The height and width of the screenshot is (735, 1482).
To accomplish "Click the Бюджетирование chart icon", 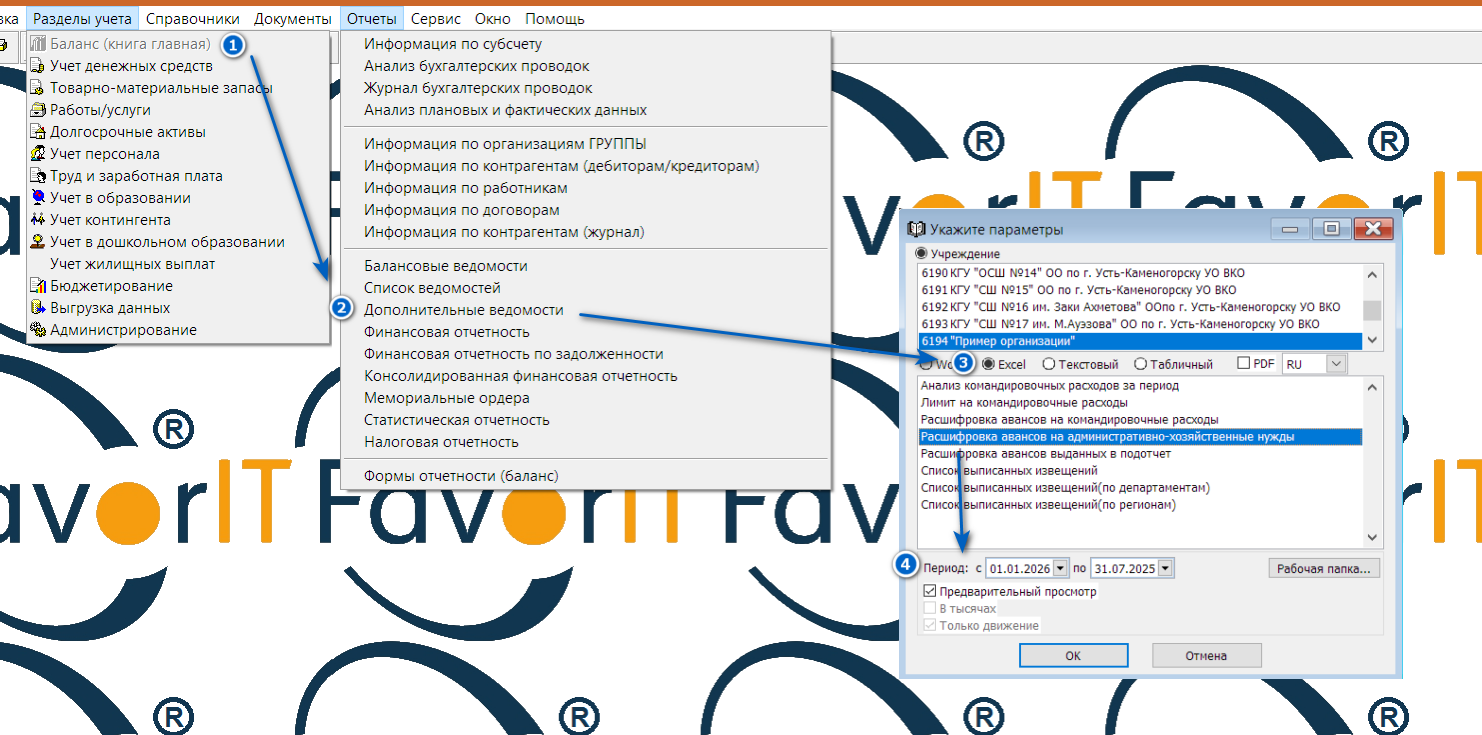I will tap(39, 286).
